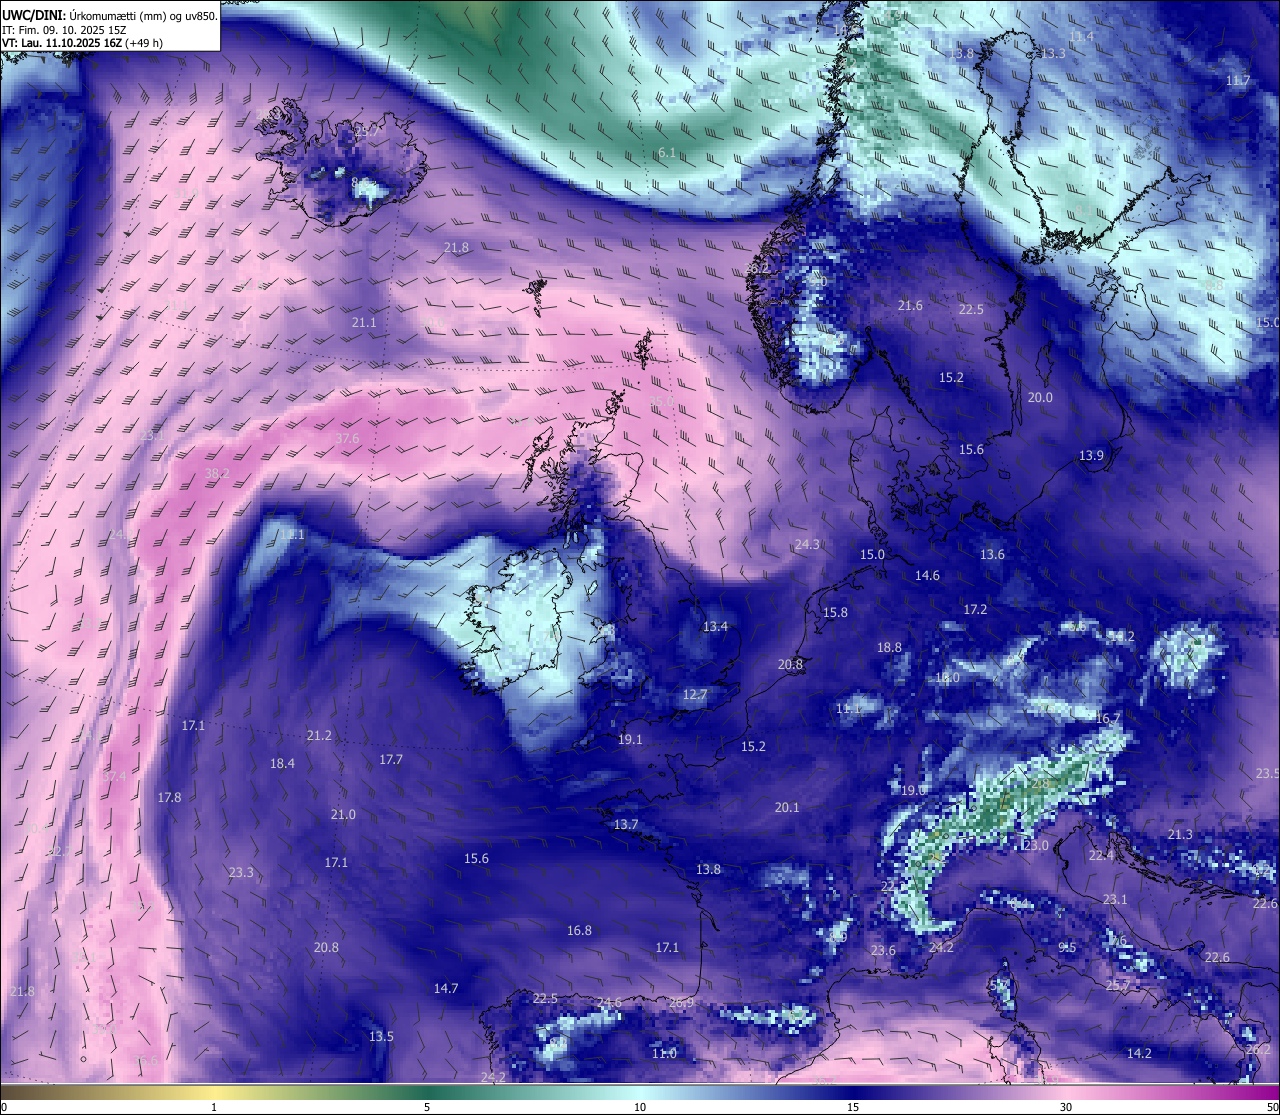Viewport: 1280px width, 1115px height.
Task: Click the 17.8 value in the Atlantic
Action: [x=169, y=797]
